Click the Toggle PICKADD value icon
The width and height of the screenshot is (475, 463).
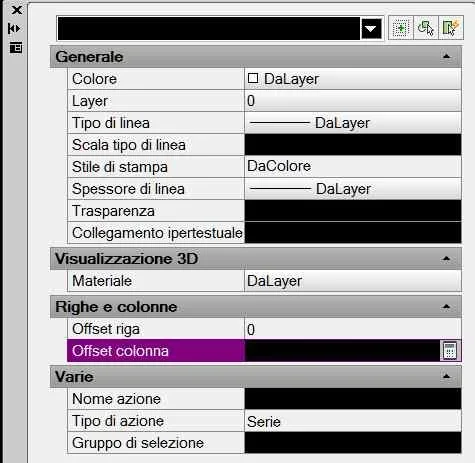point(401,28)
